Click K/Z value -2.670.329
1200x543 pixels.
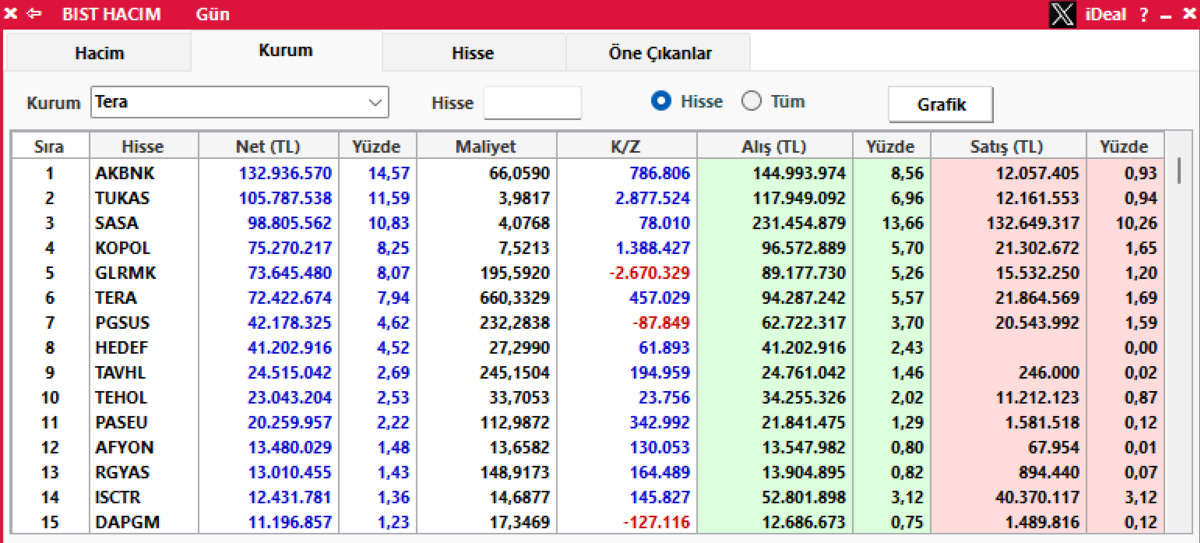pyautogui.click(x=648, y=273)
